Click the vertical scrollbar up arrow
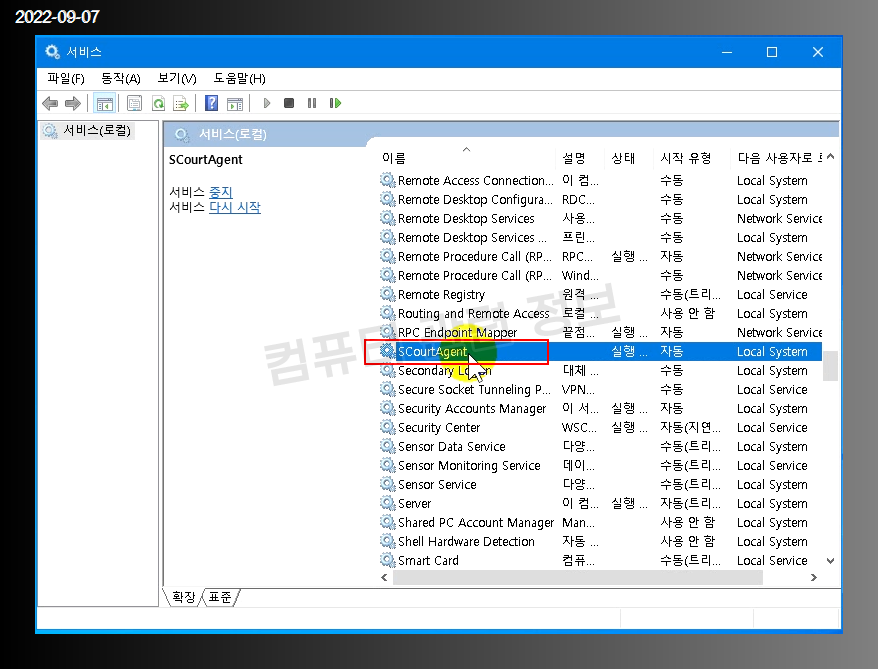This screenshot has height=669, width=878. click(830, 157)
